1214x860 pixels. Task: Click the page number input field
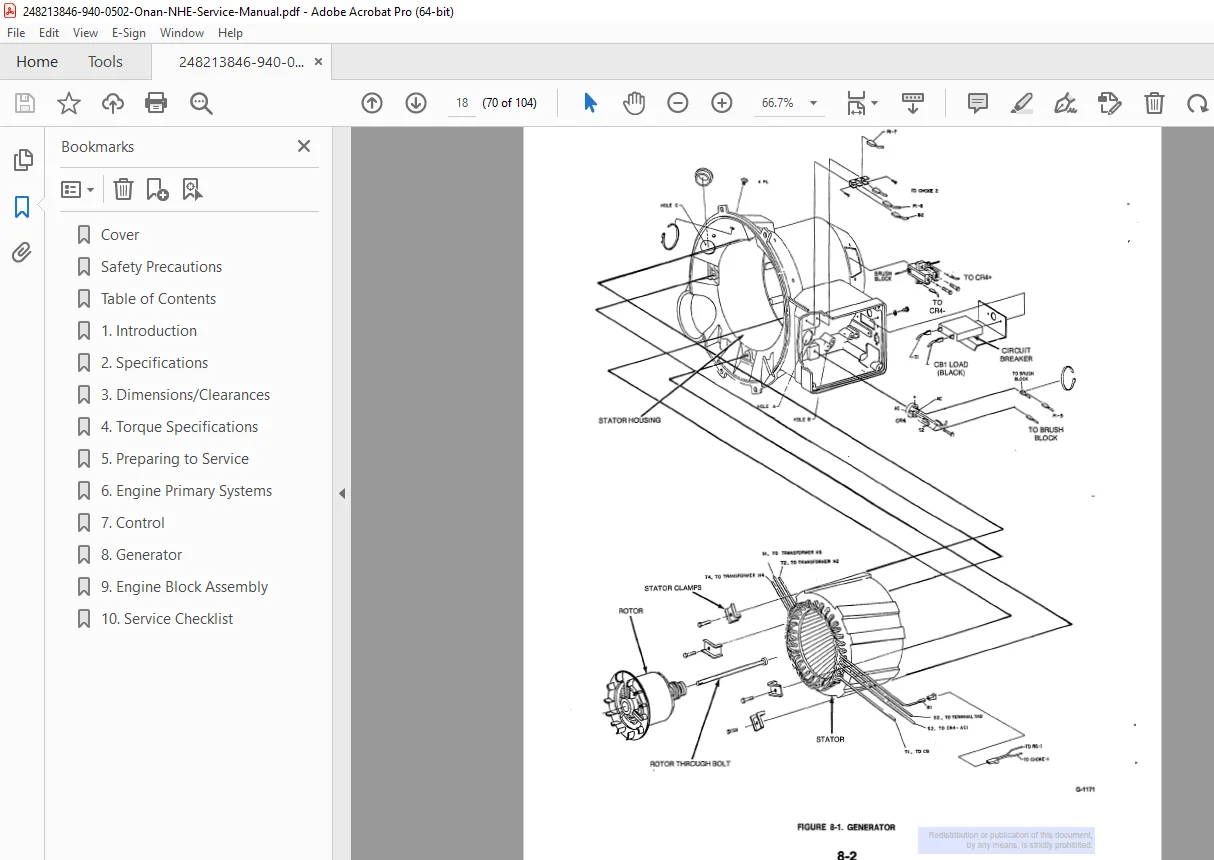(x=461, y=103)
